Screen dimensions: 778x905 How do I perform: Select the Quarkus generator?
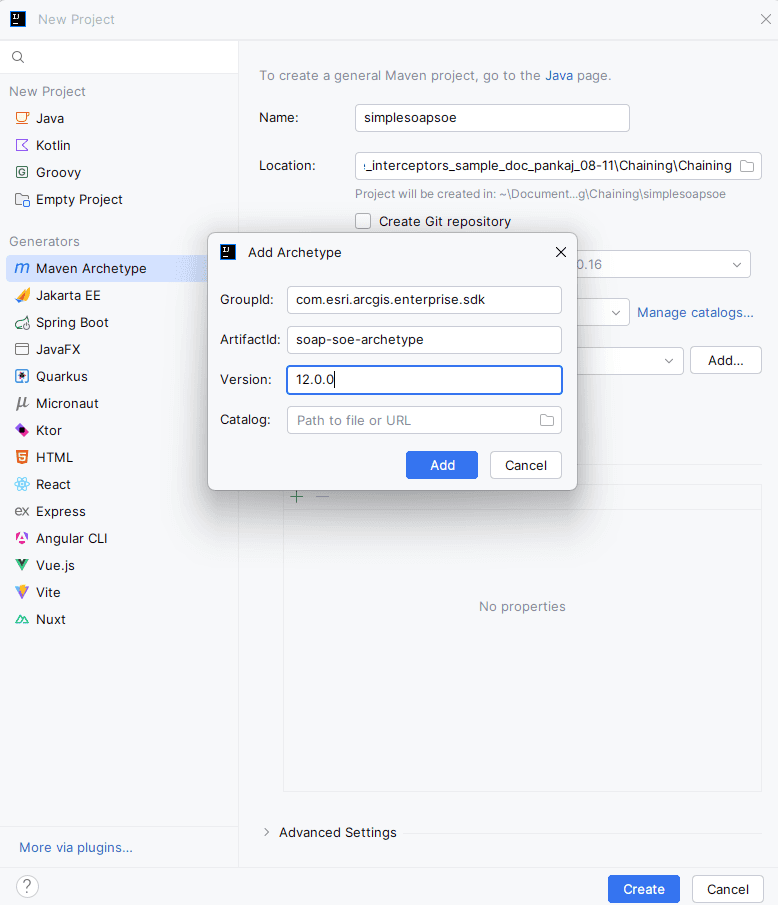(61, 377)
